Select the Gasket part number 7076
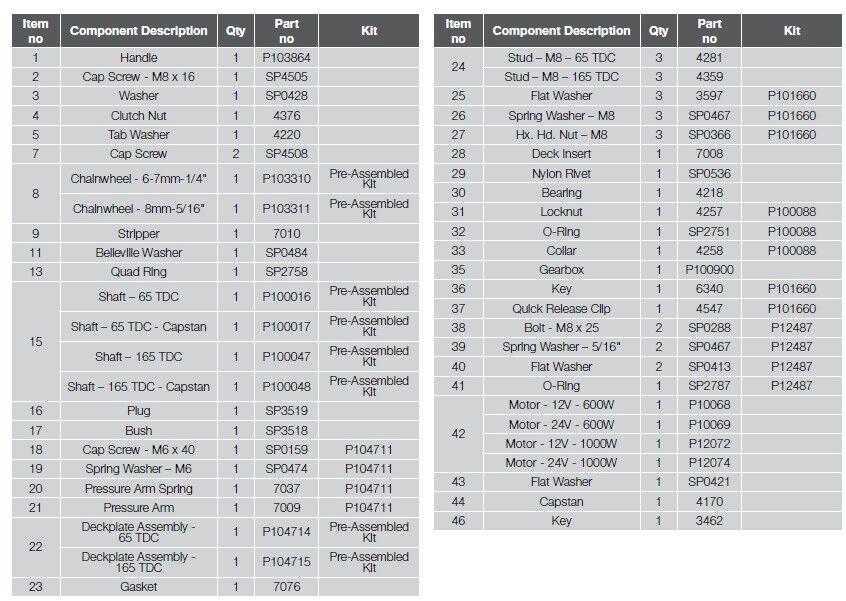This screenshot has height=601, width=846. coord(286,587)
